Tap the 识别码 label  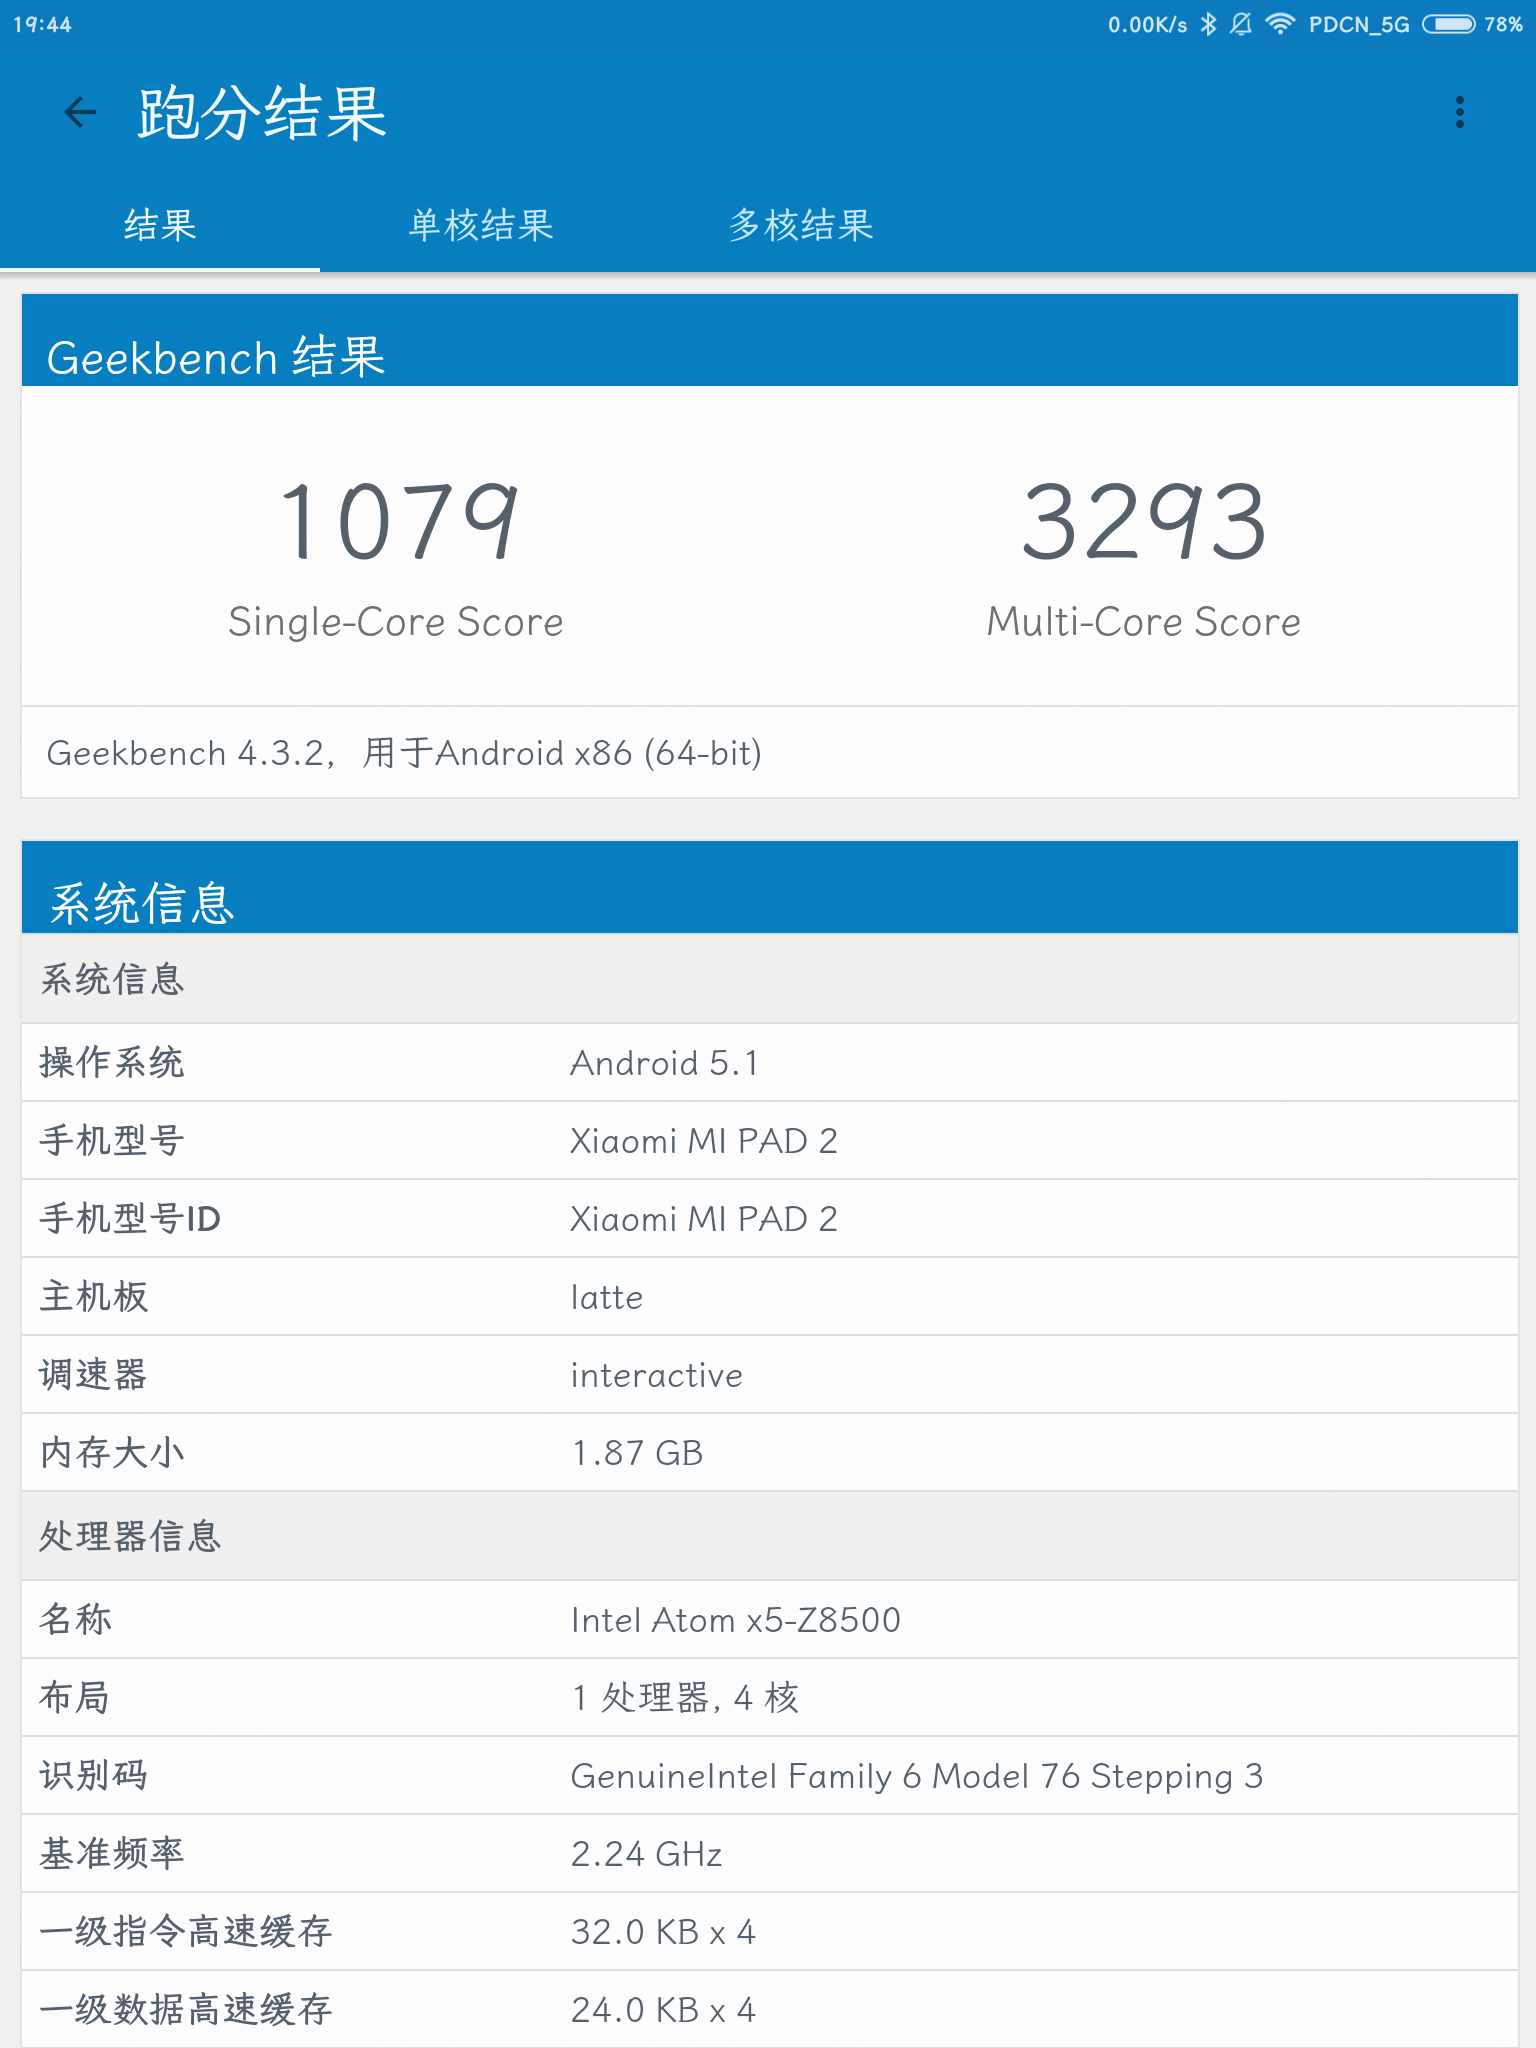(x=94, y=1776)
